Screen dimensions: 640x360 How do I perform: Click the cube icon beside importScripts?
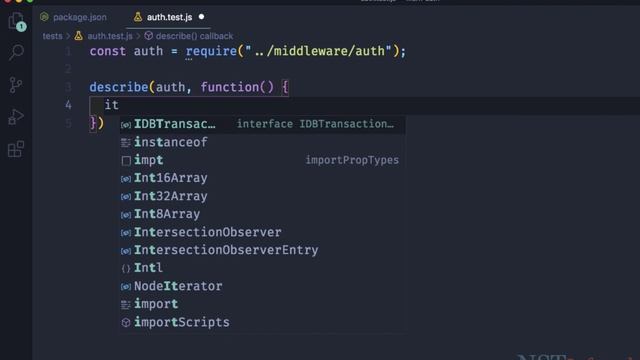[126, 322]
